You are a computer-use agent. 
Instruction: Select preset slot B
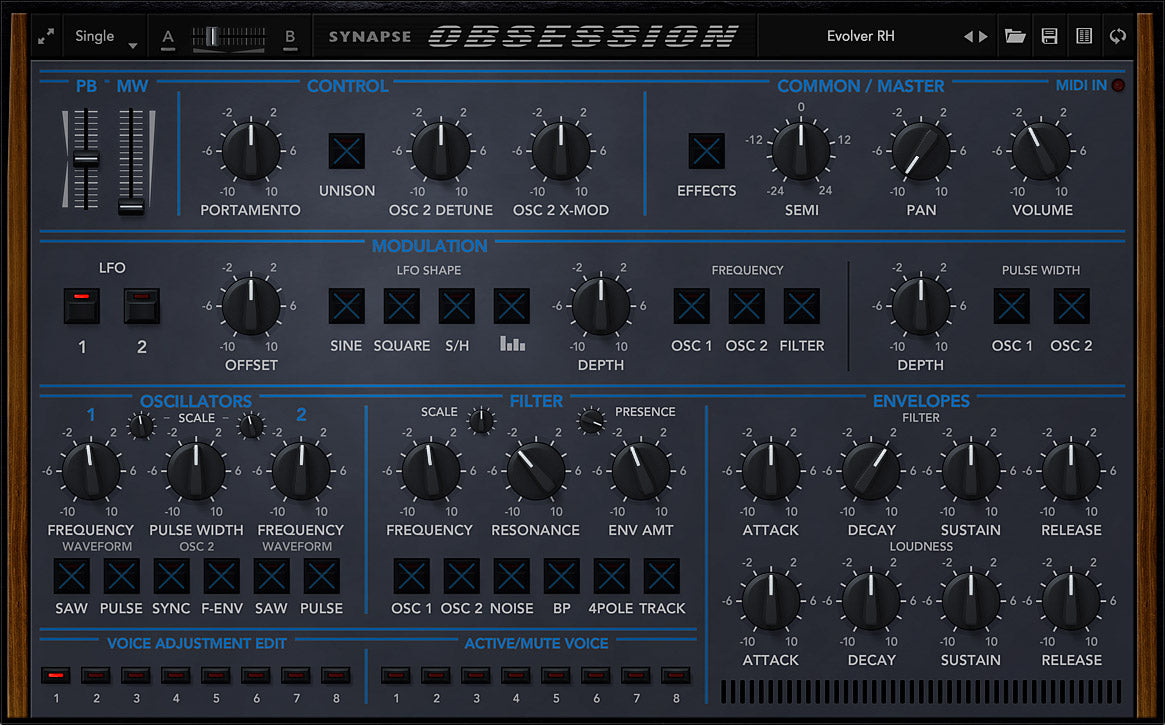[290, 36]
